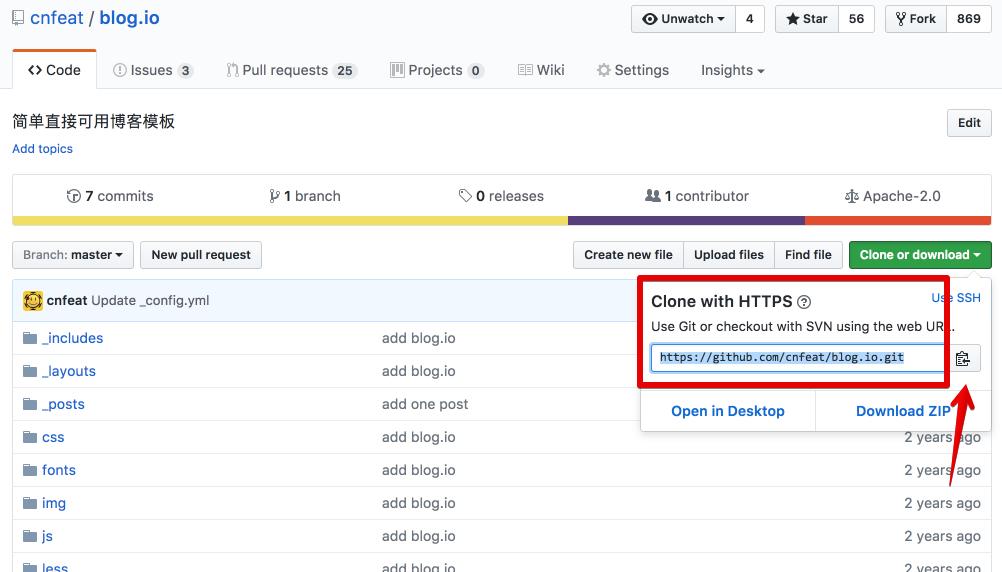Star the blog.io repository

808,19
